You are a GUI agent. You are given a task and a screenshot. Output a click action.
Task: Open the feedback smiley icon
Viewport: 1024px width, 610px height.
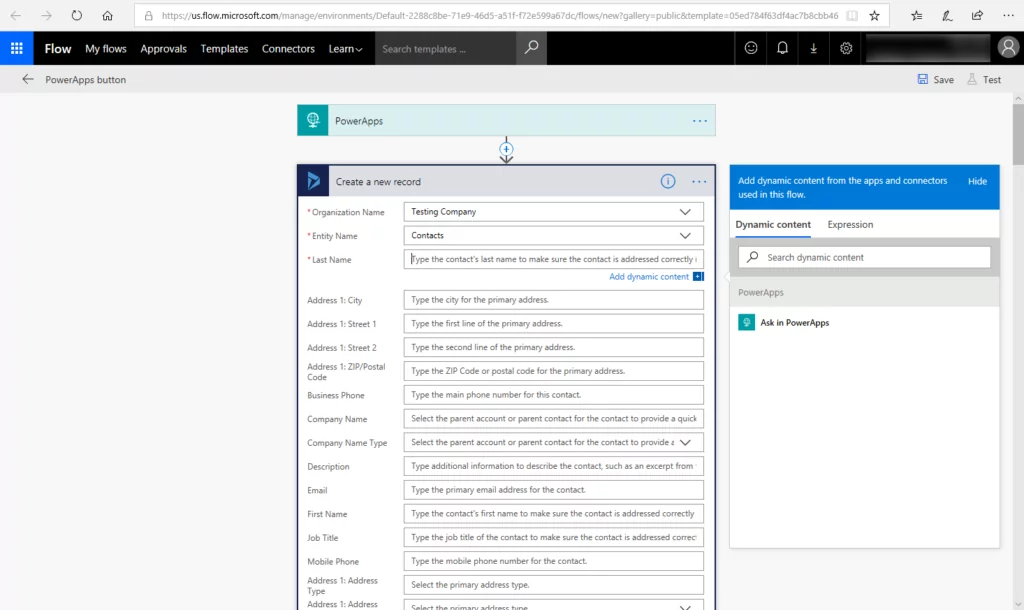click(751, 48)
